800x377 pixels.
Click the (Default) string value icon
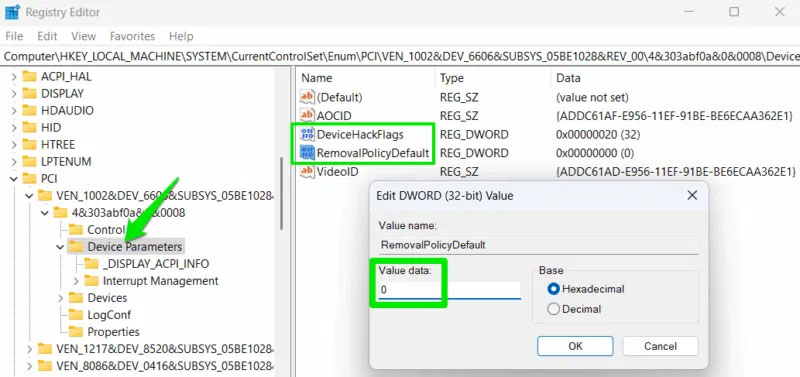[x=307, y=97]
